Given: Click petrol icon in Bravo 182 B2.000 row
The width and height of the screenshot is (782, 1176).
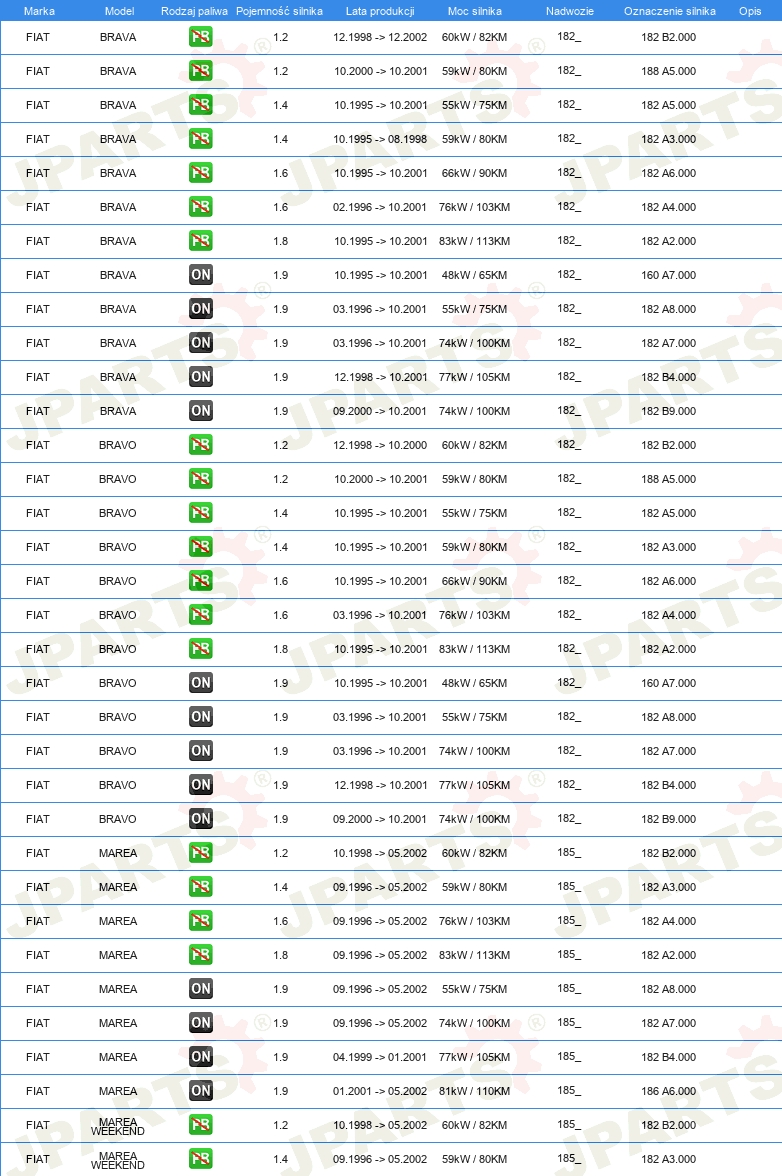Looking at the screenshot, I should click(x=200, y=445).
